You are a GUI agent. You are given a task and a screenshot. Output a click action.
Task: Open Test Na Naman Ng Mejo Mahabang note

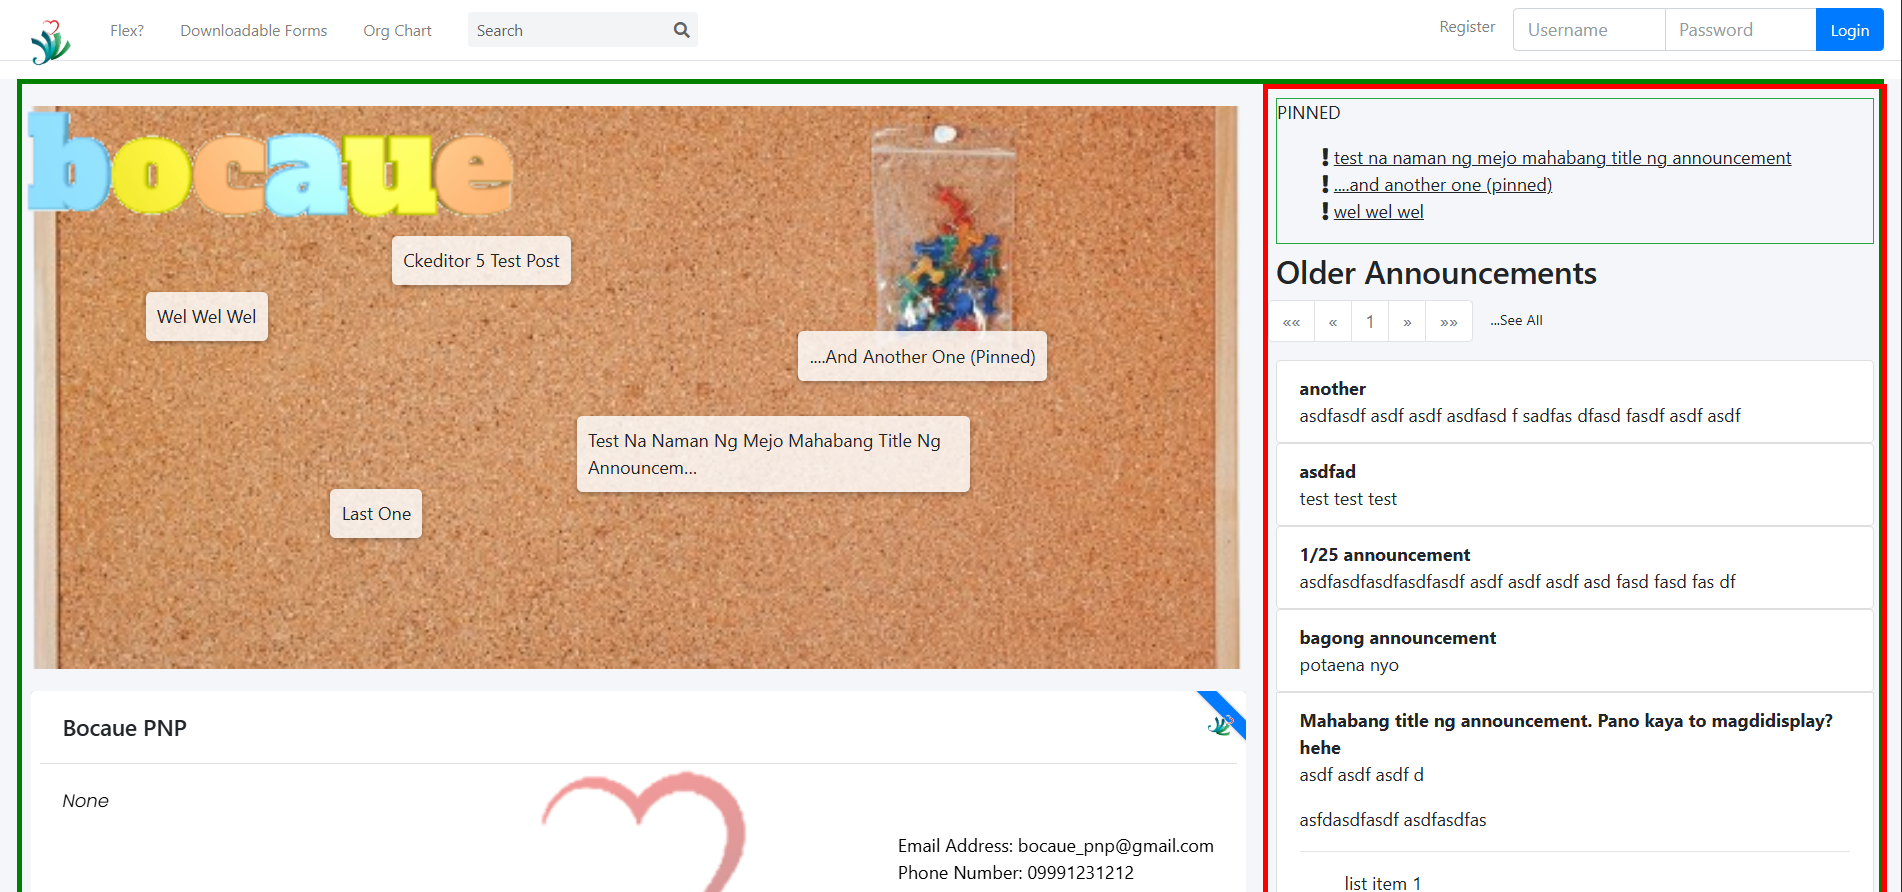(x=773, y=454)
